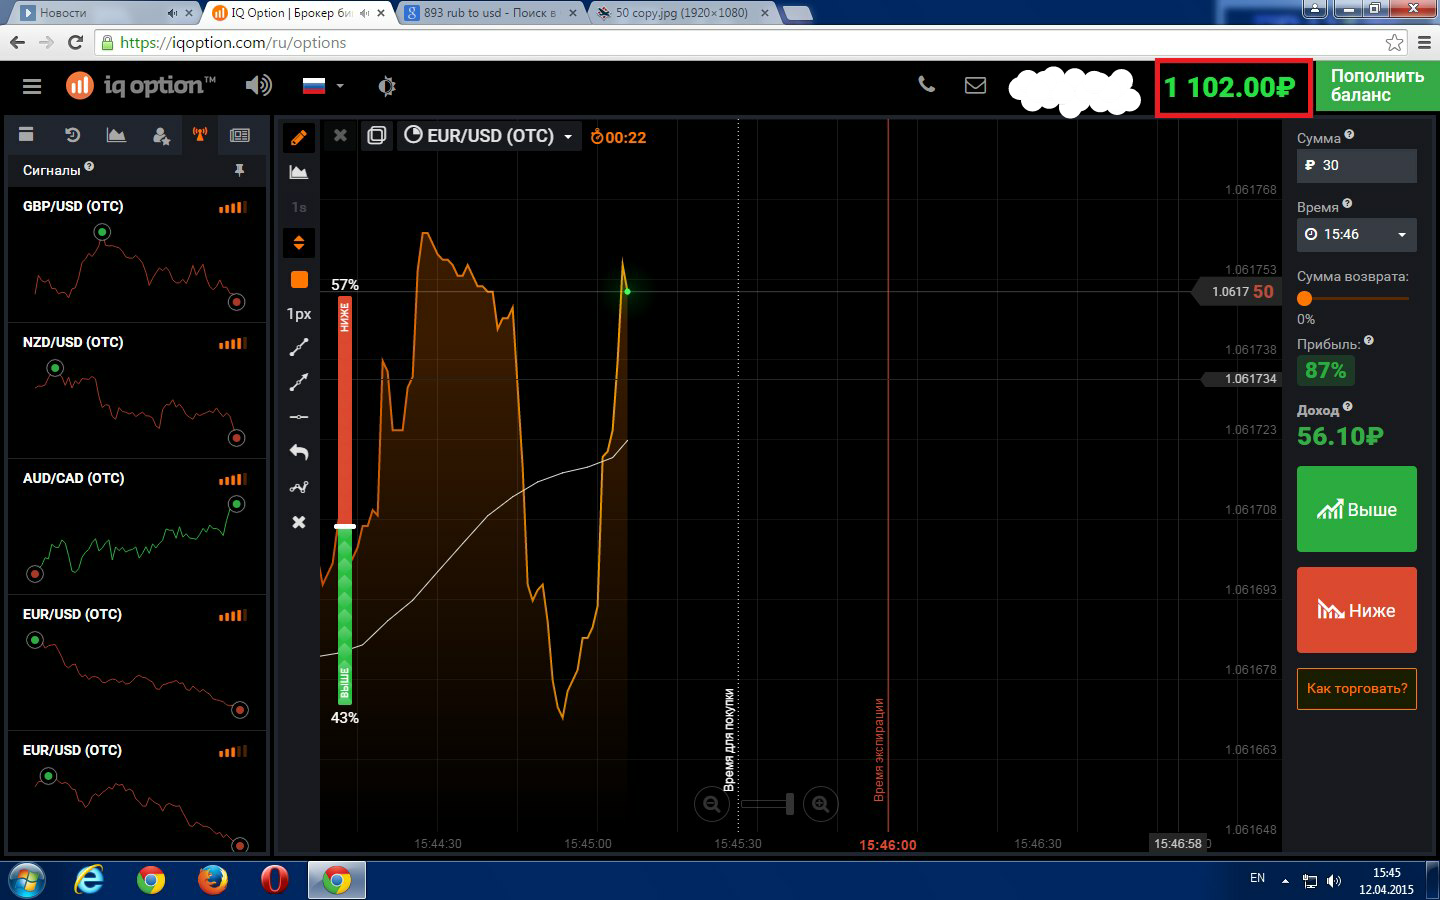The height and width of the screenshot is (900, 1440).
Task: Clear drawings with the X tool icon
Action: (299, 522)
